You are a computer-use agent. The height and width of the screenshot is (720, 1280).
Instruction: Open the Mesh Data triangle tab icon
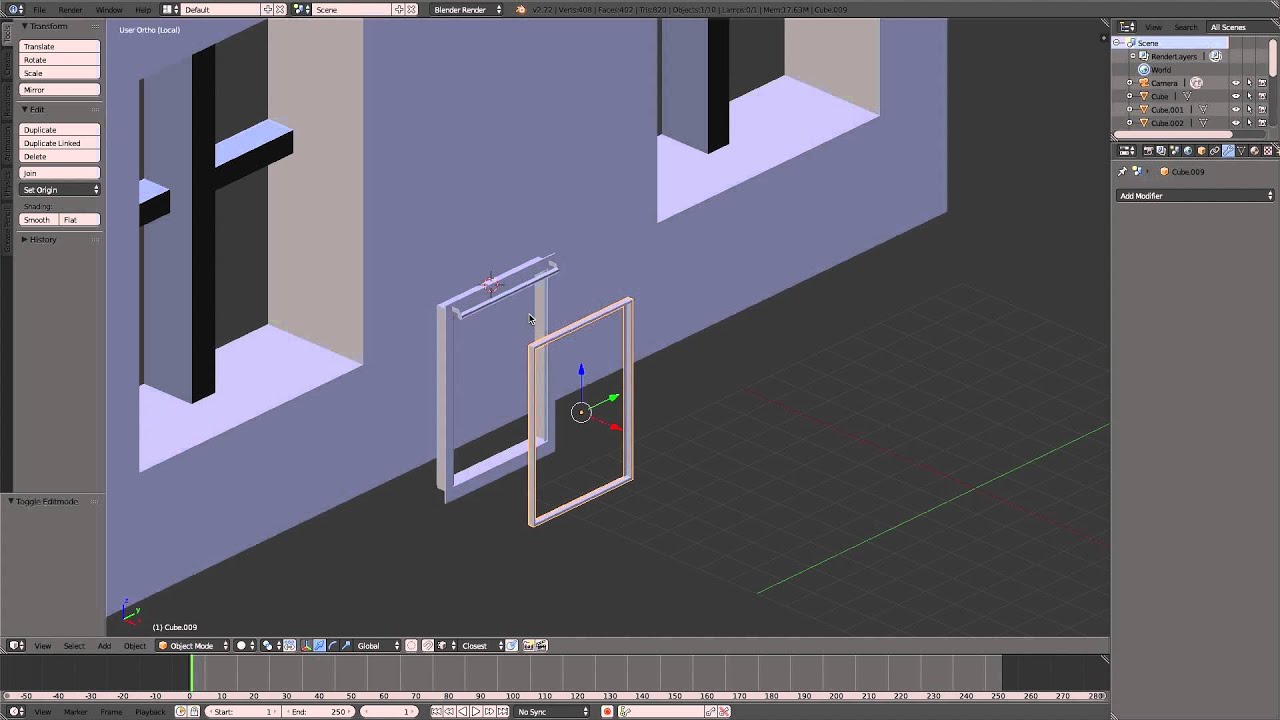coord(1241,151)
